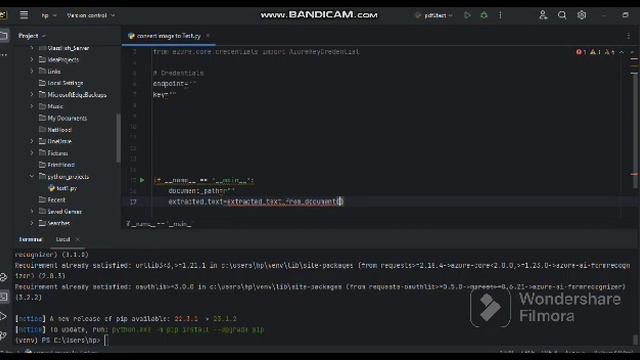640x360 pixels.
Task: Open the hp project selector dropdown
Action: [49, 16]
